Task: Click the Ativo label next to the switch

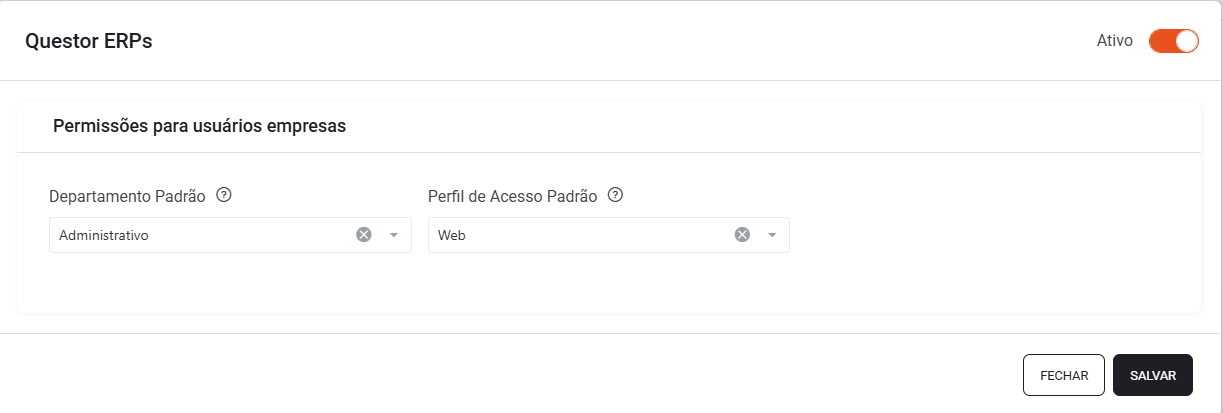Action: click(x=1114, y=41)
